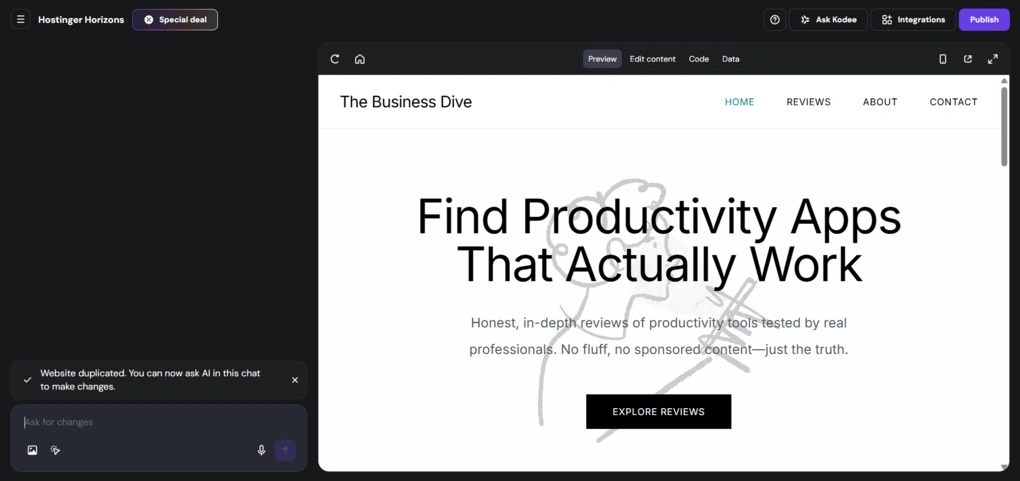
Task: Open the Integrations panel
Action: point(913,19)
